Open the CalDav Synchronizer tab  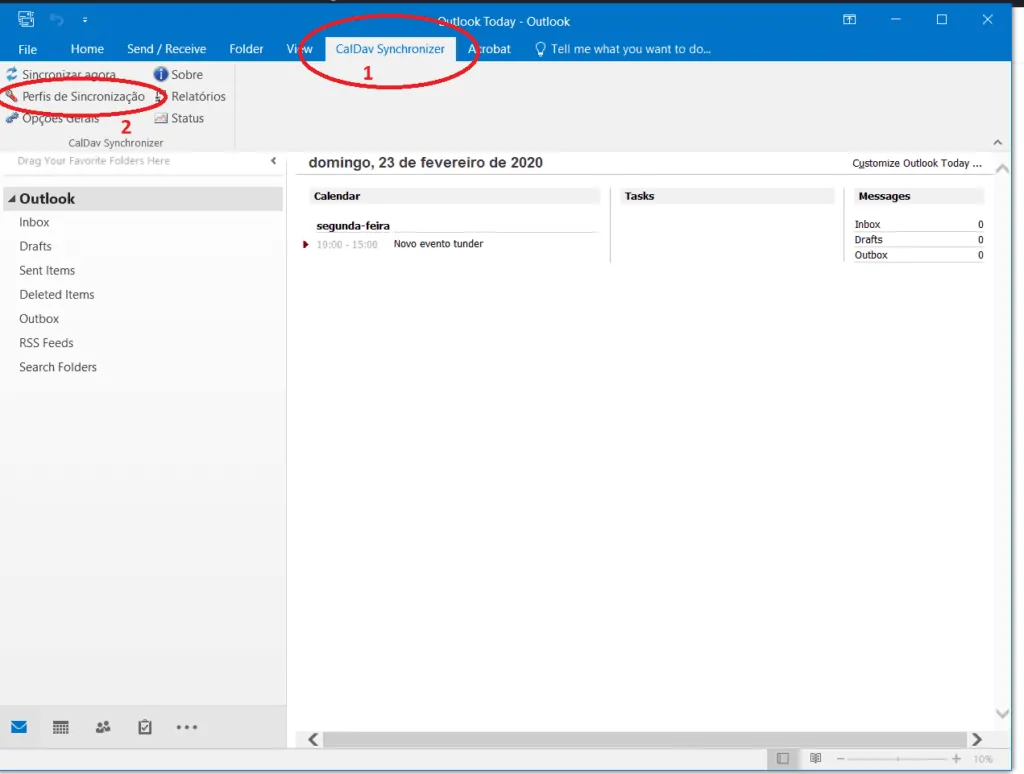tap(390, 49)
